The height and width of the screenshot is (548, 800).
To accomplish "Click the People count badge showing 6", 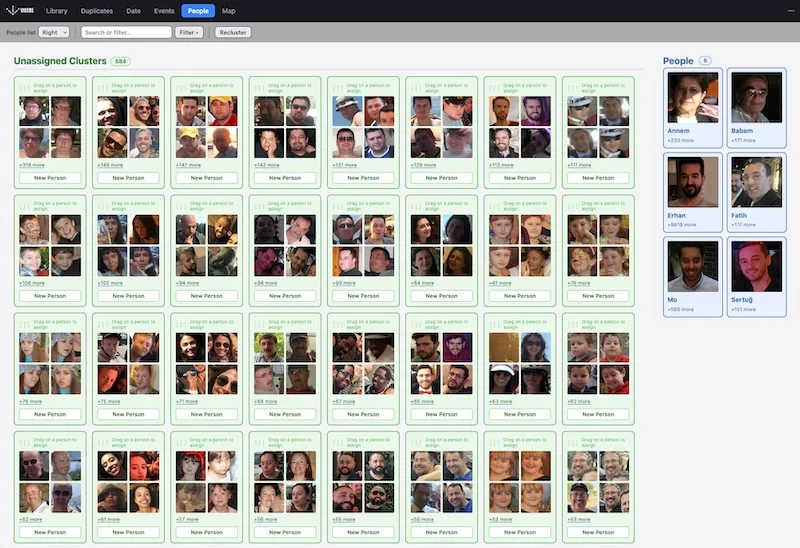I will click(705, 60).
